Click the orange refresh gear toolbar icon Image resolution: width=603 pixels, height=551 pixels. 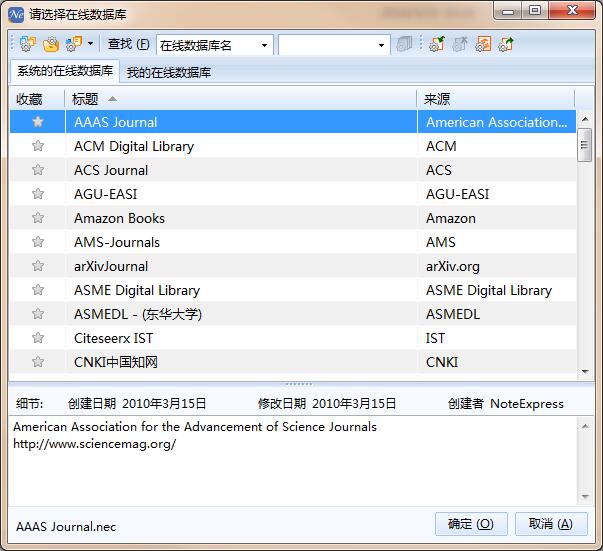pos(483,44)
